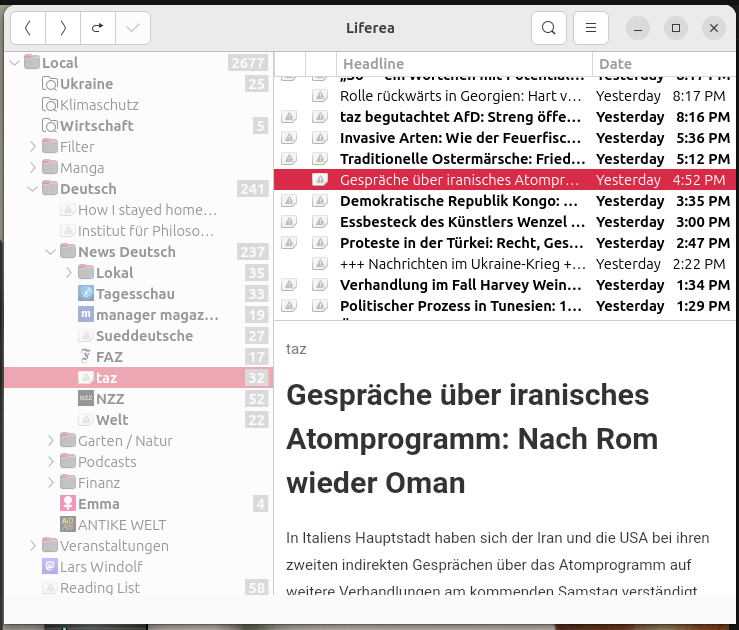This screenshot has width=739, height=630.
Task: Expand the Veranstaltungen folder
Action: 33,546
